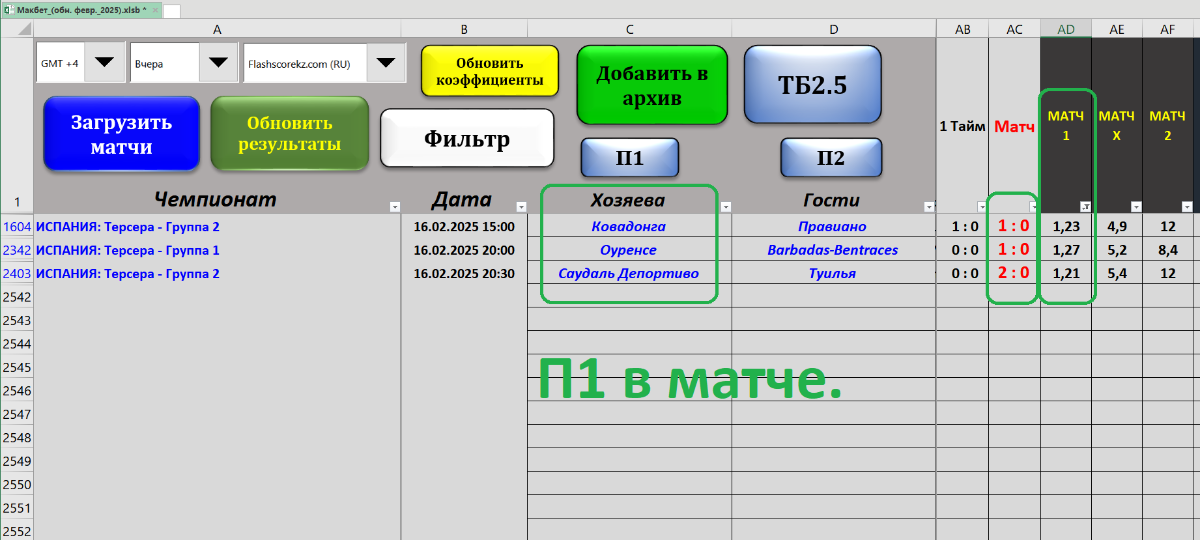Click the Ковадонга home team cell

629,227
